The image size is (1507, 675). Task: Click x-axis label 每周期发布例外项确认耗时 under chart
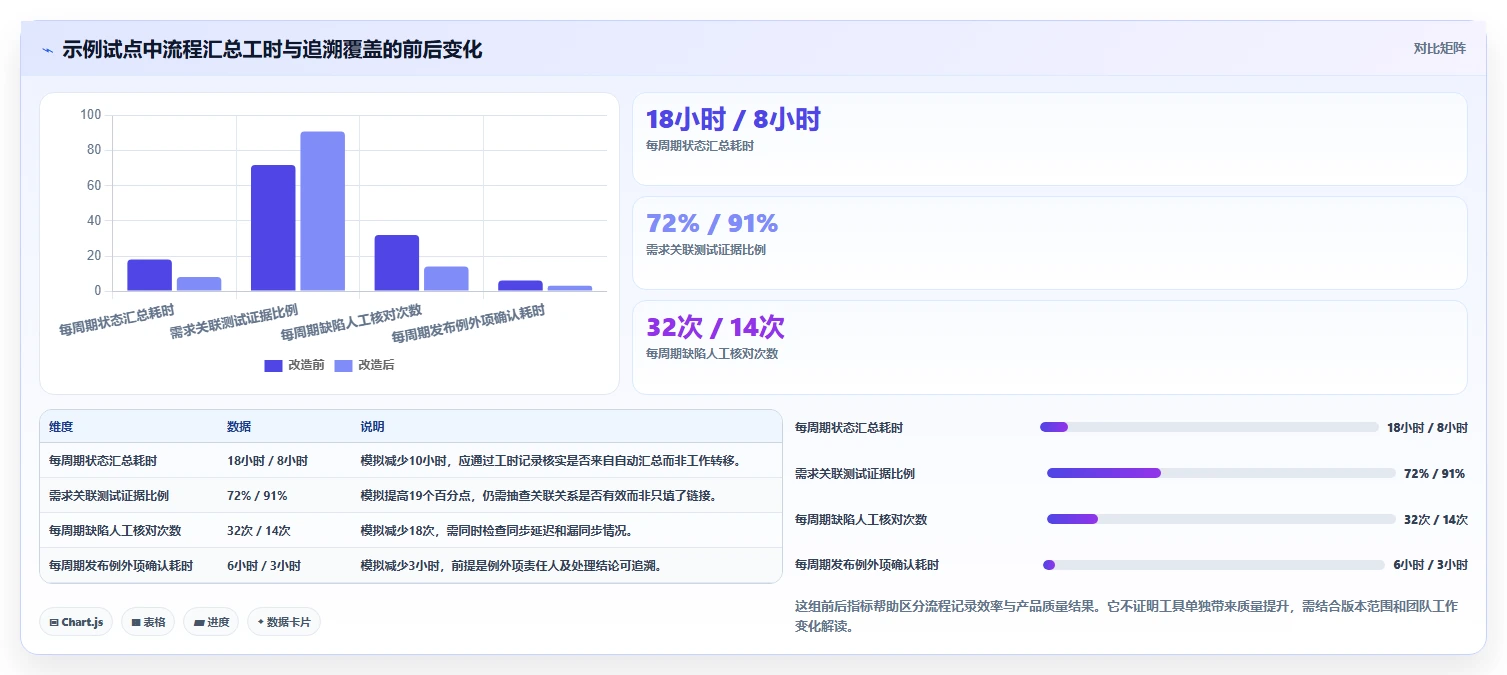(x=468, y=324)
